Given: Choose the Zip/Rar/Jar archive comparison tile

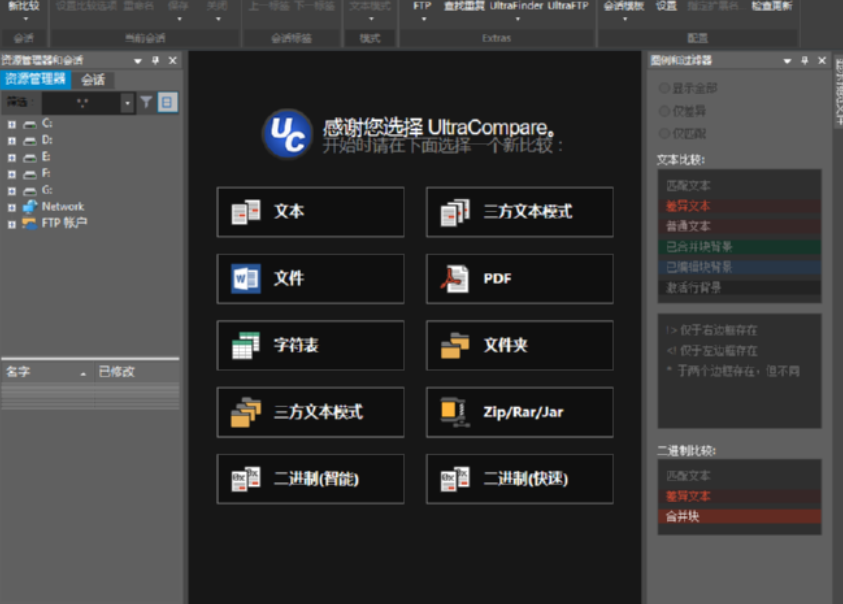Looking at the screenshot, I should (x=519, y=412).
